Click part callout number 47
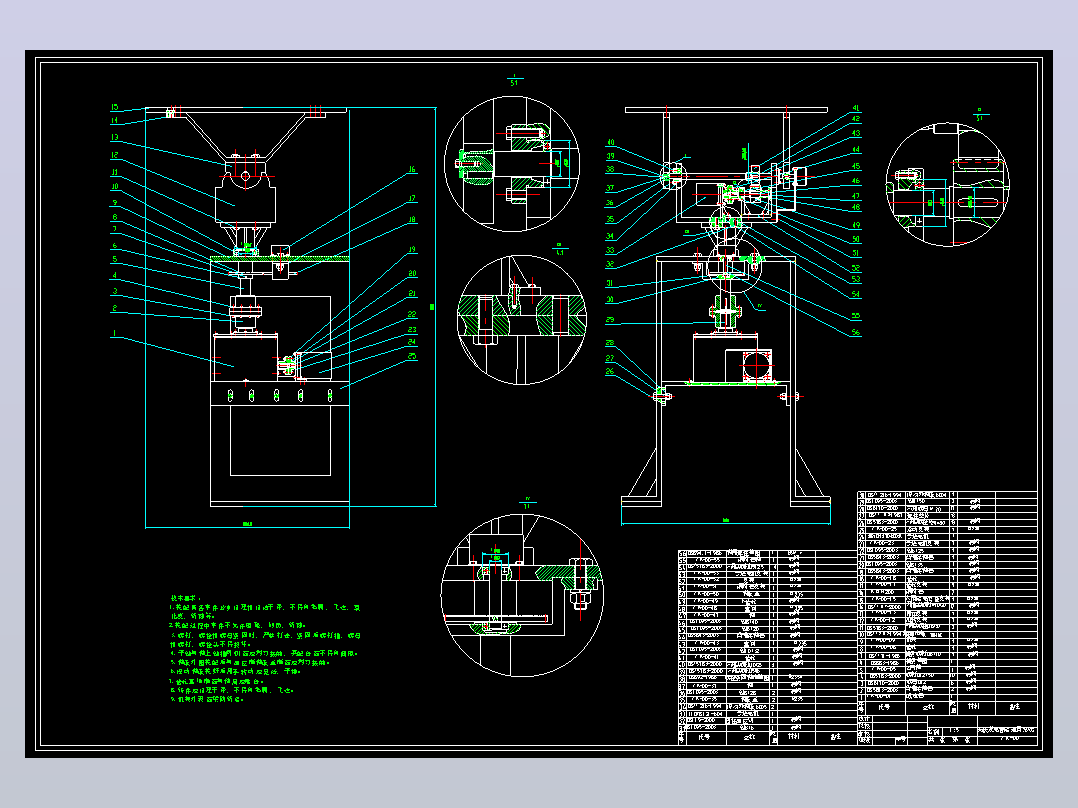The image size is (1078, 808). click(856, 197)
